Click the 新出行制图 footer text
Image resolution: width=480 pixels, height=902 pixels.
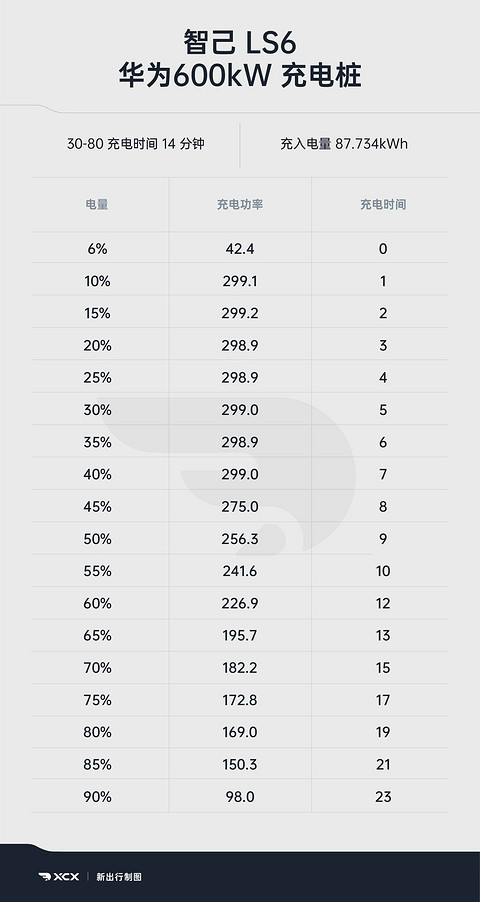[x=119, y=877]
